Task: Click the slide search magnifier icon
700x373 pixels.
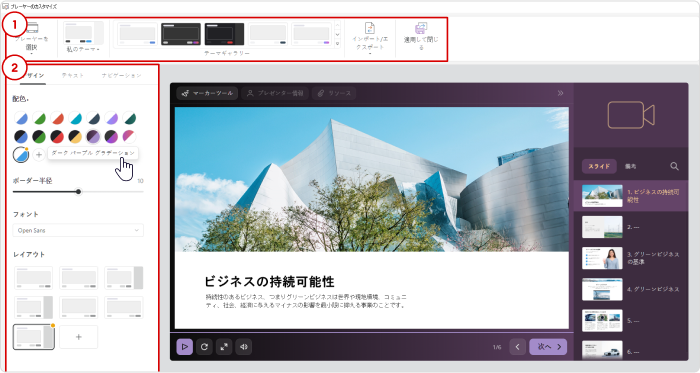Action: 674,166
